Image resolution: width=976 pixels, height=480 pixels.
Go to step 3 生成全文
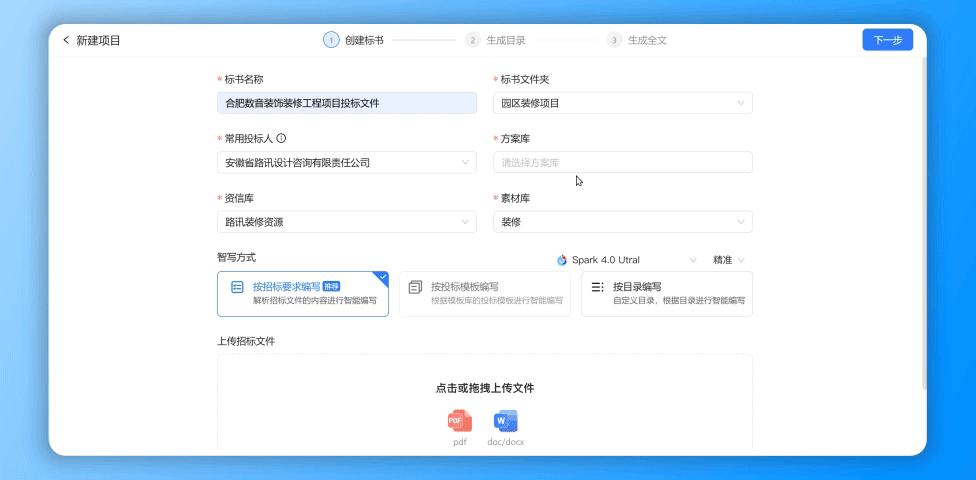point(637,40)
